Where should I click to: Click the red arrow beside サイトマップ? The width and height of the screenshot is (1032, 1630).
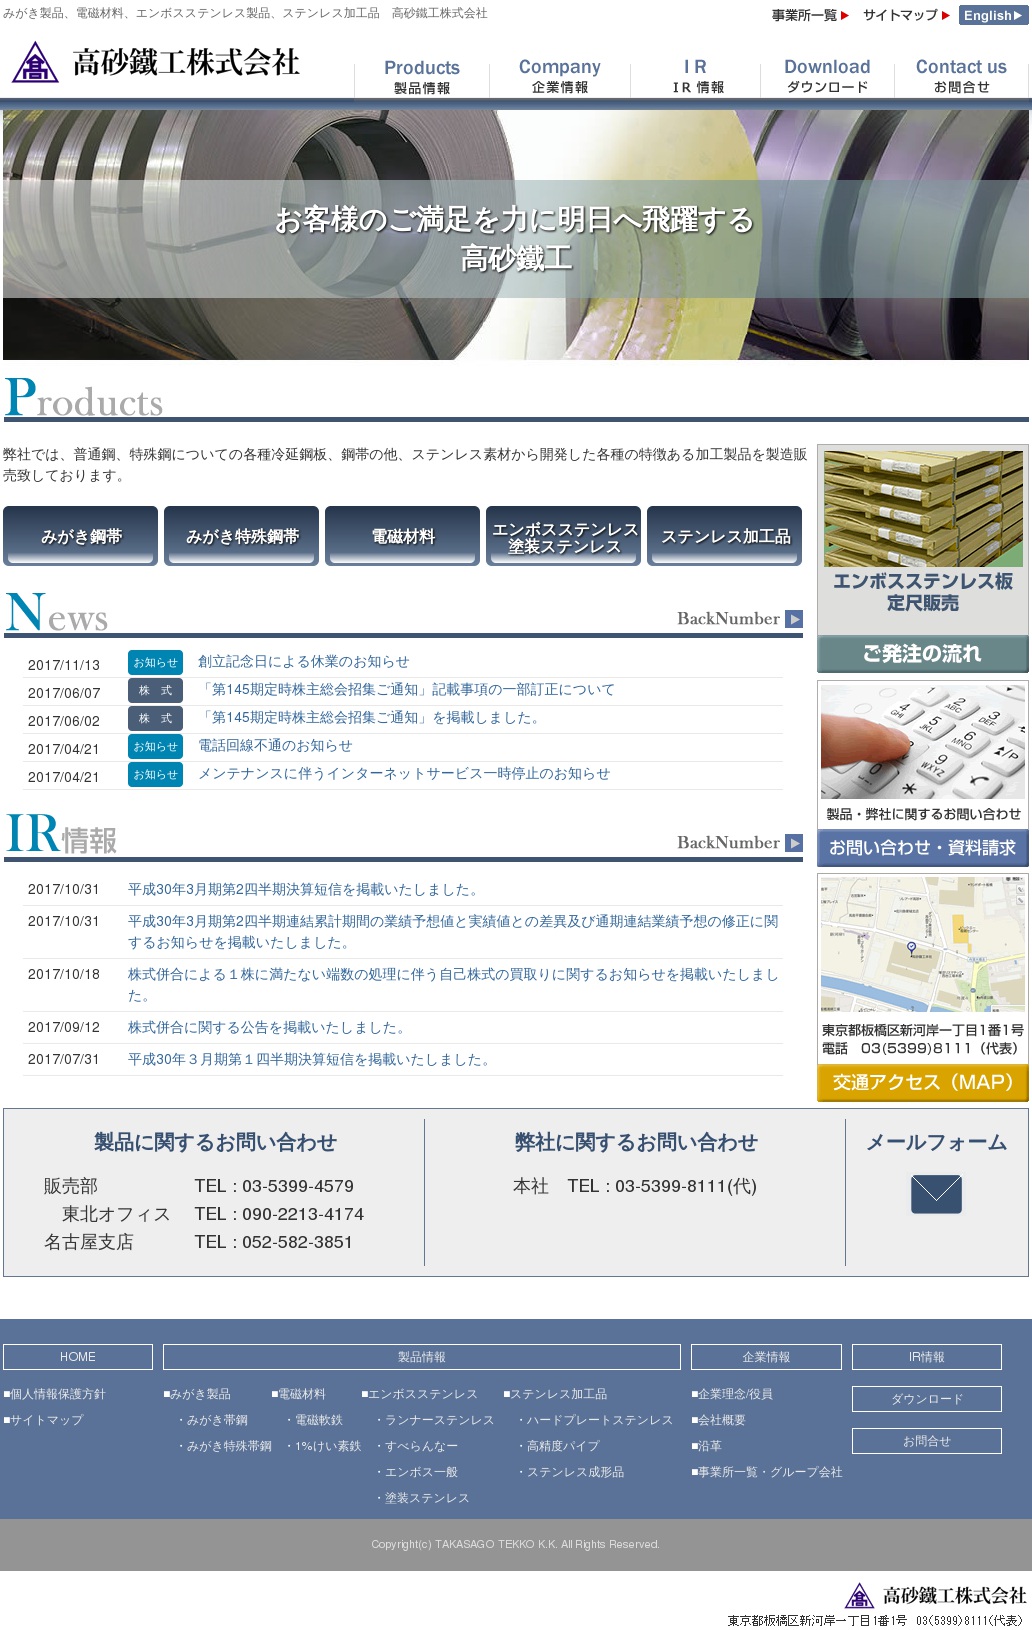945,16
